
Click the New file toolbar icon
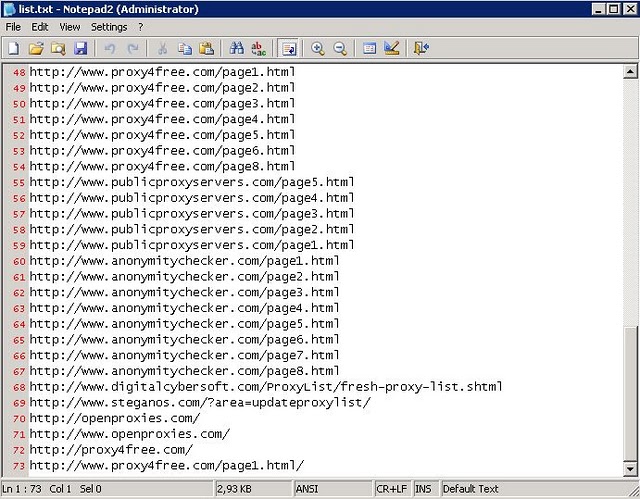13,49
